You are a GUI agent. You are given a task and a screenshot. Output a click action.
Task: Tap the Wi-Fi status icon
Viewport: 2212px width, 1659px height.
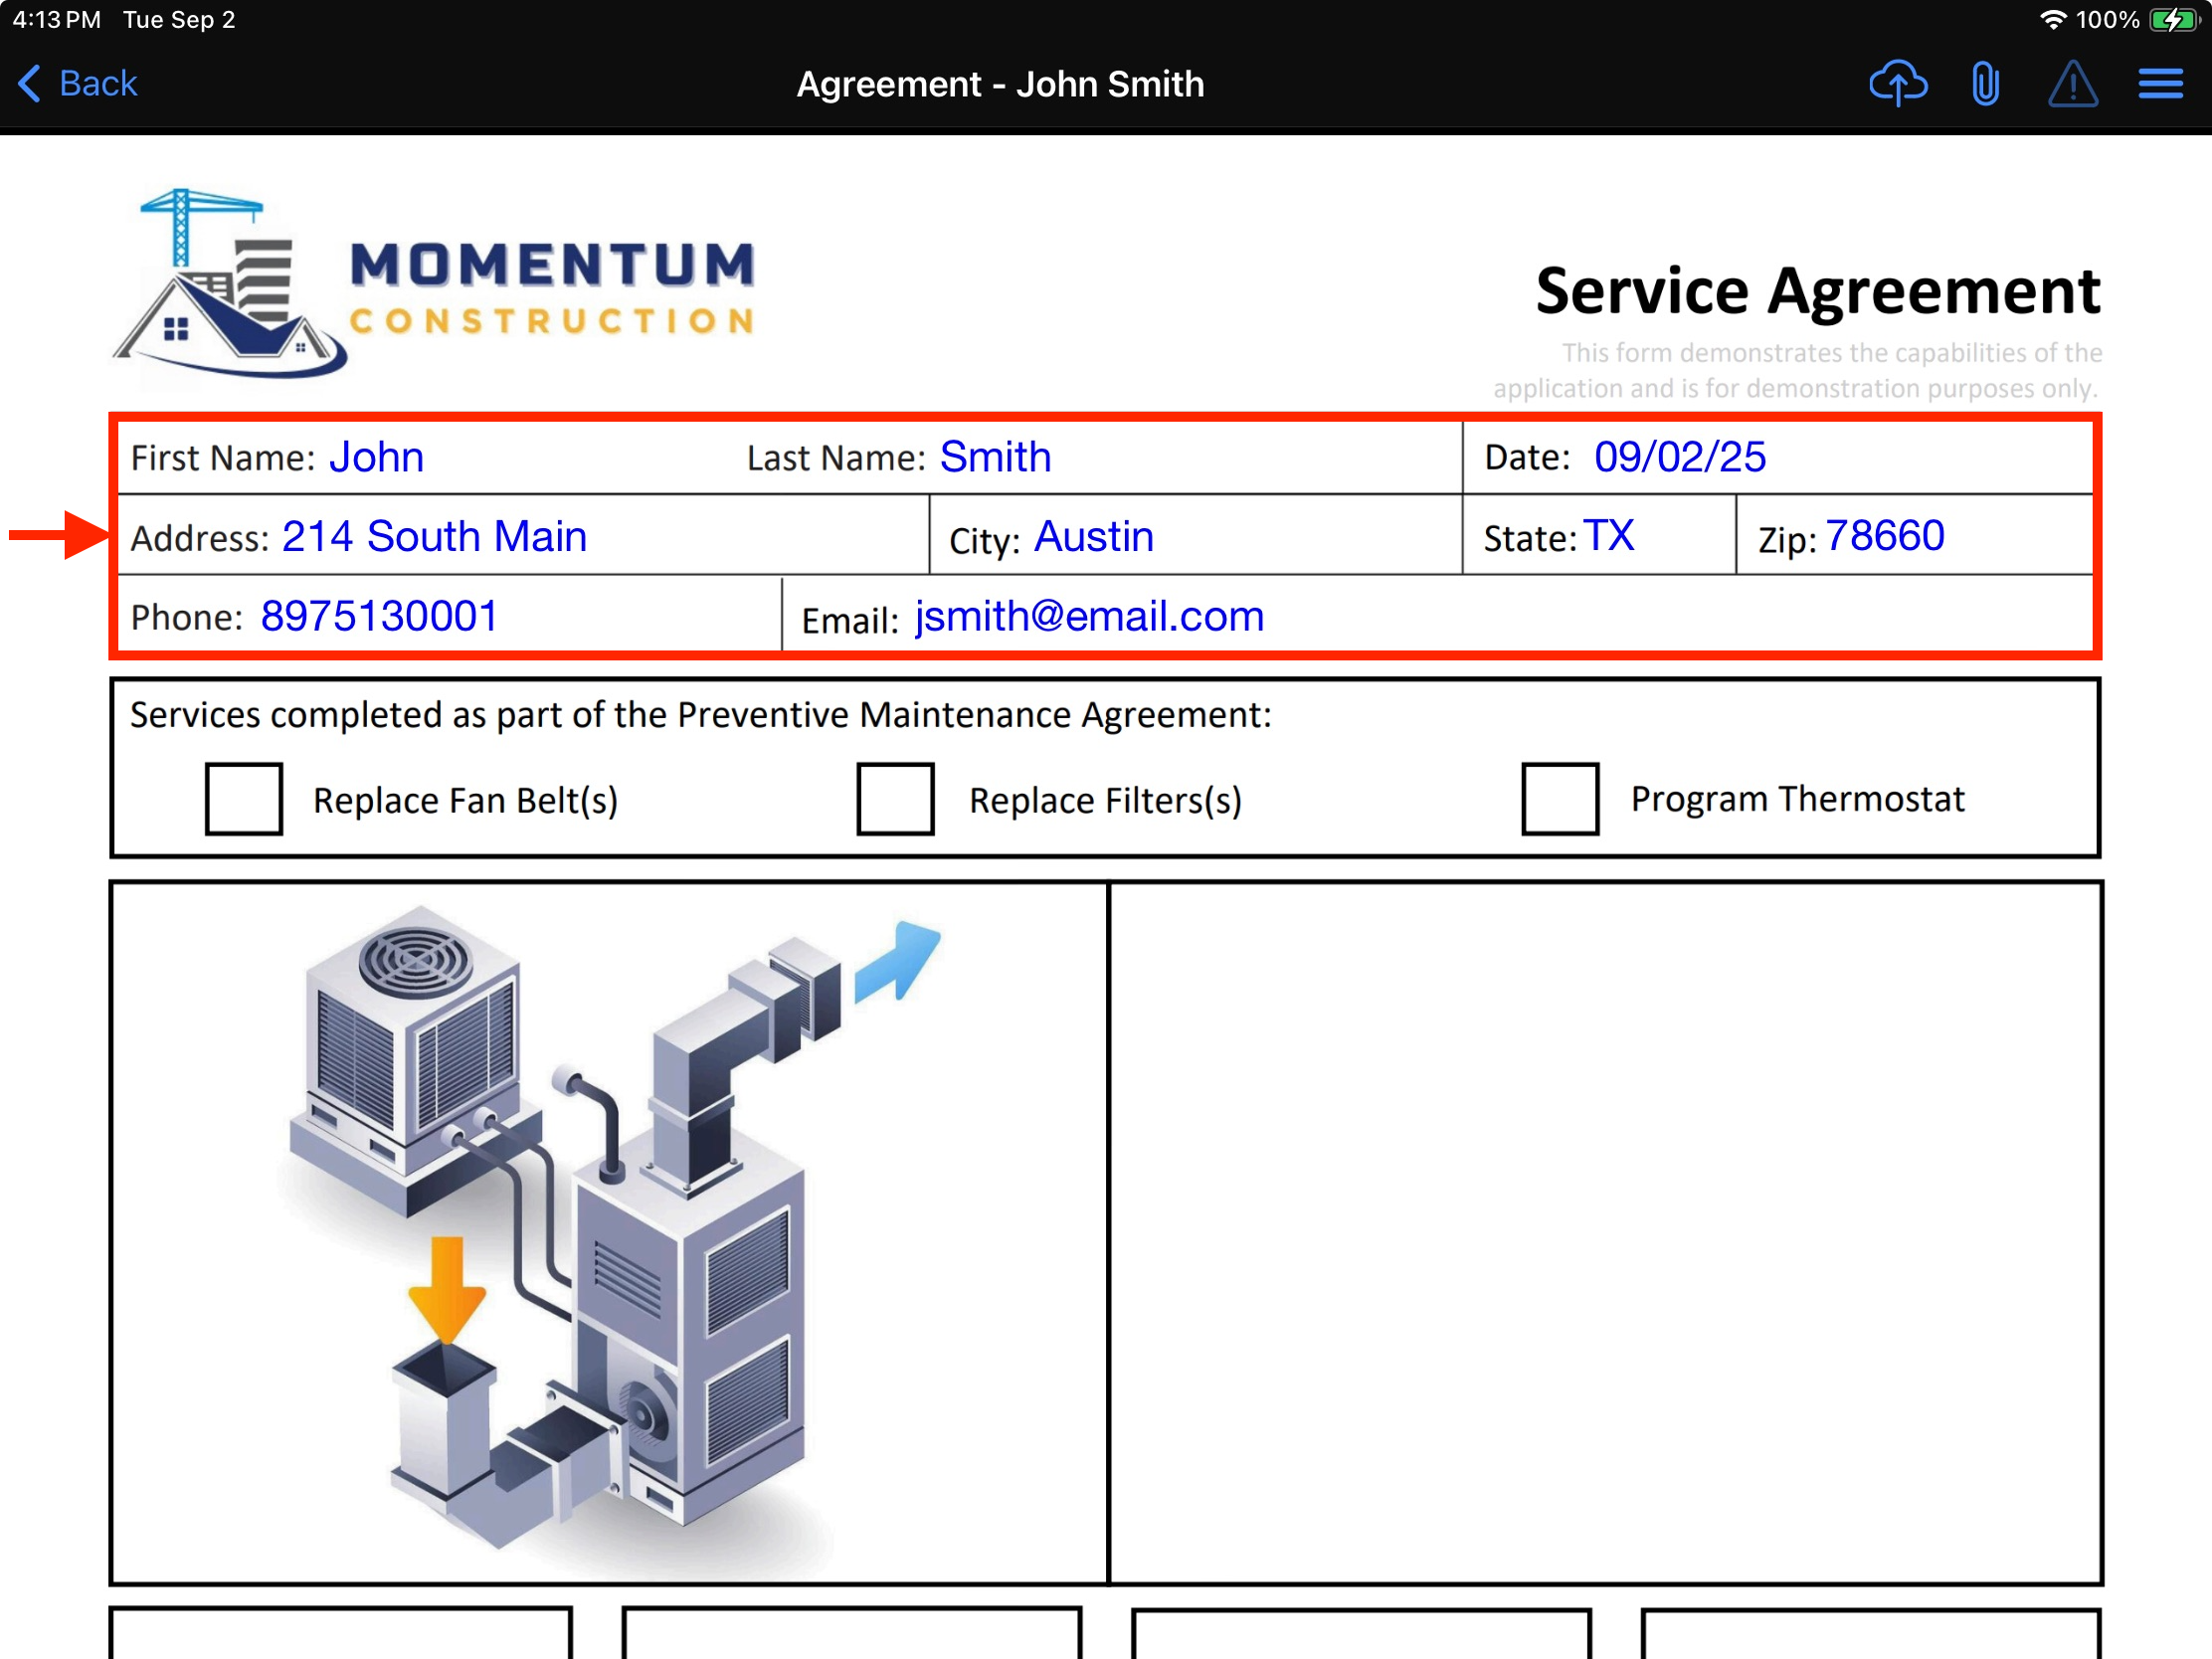[2051, 19]
